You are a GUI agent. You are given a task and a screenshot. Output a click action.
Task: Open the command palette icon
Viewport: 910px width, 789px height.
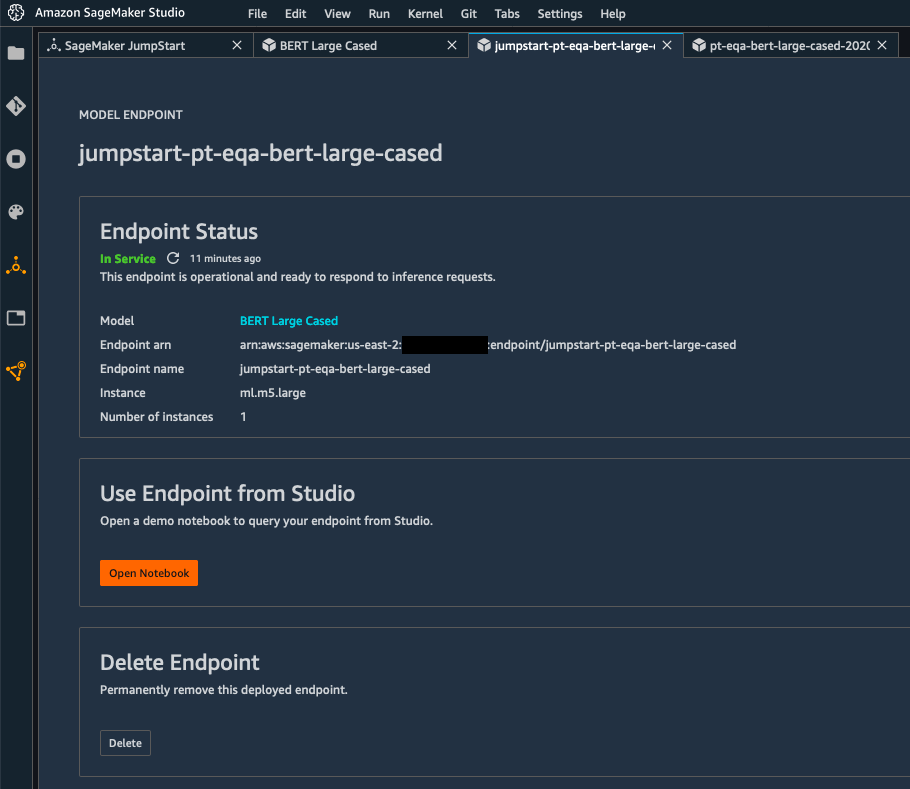[16, 212]
